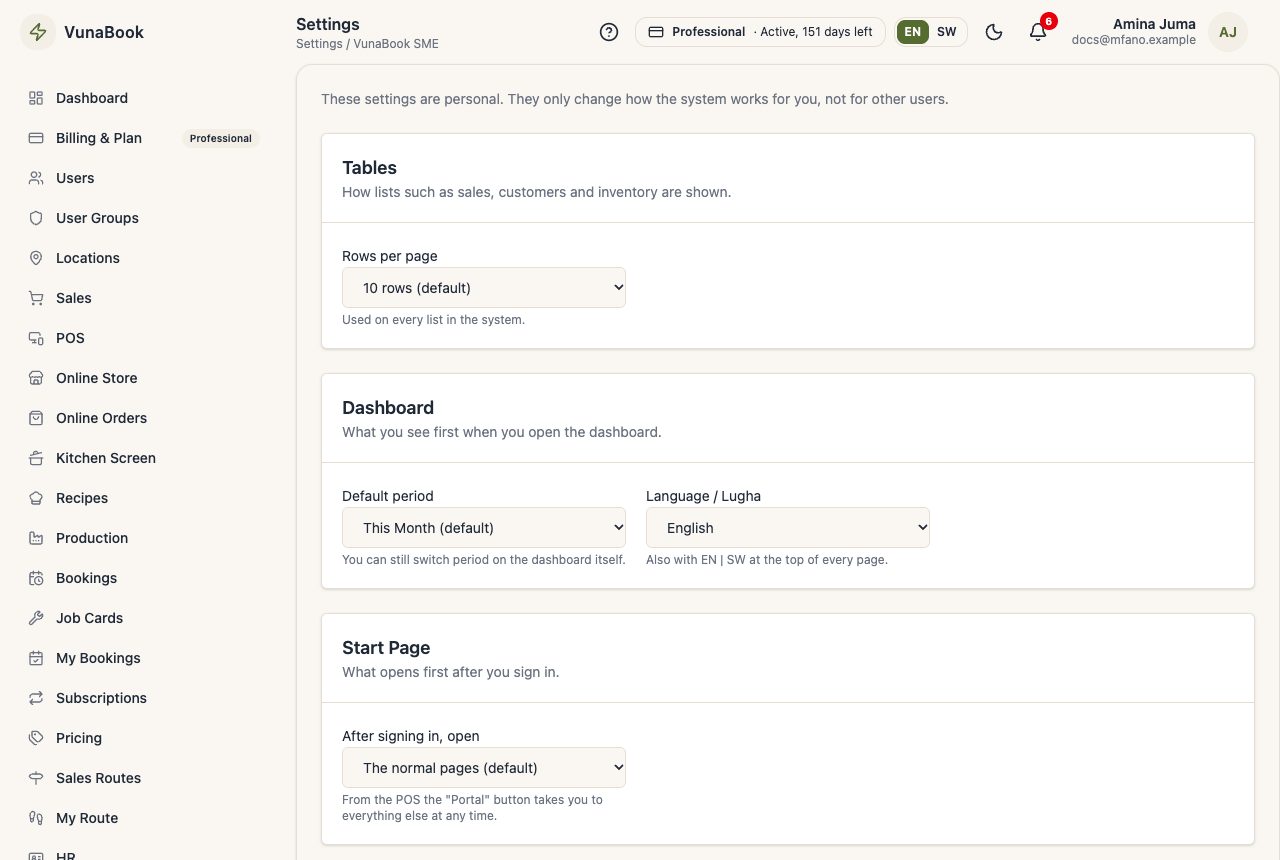The width and height of the screenshot is (1280, 860).
Task: Open the Rows per page dropdown
Action: pos(484,288)
